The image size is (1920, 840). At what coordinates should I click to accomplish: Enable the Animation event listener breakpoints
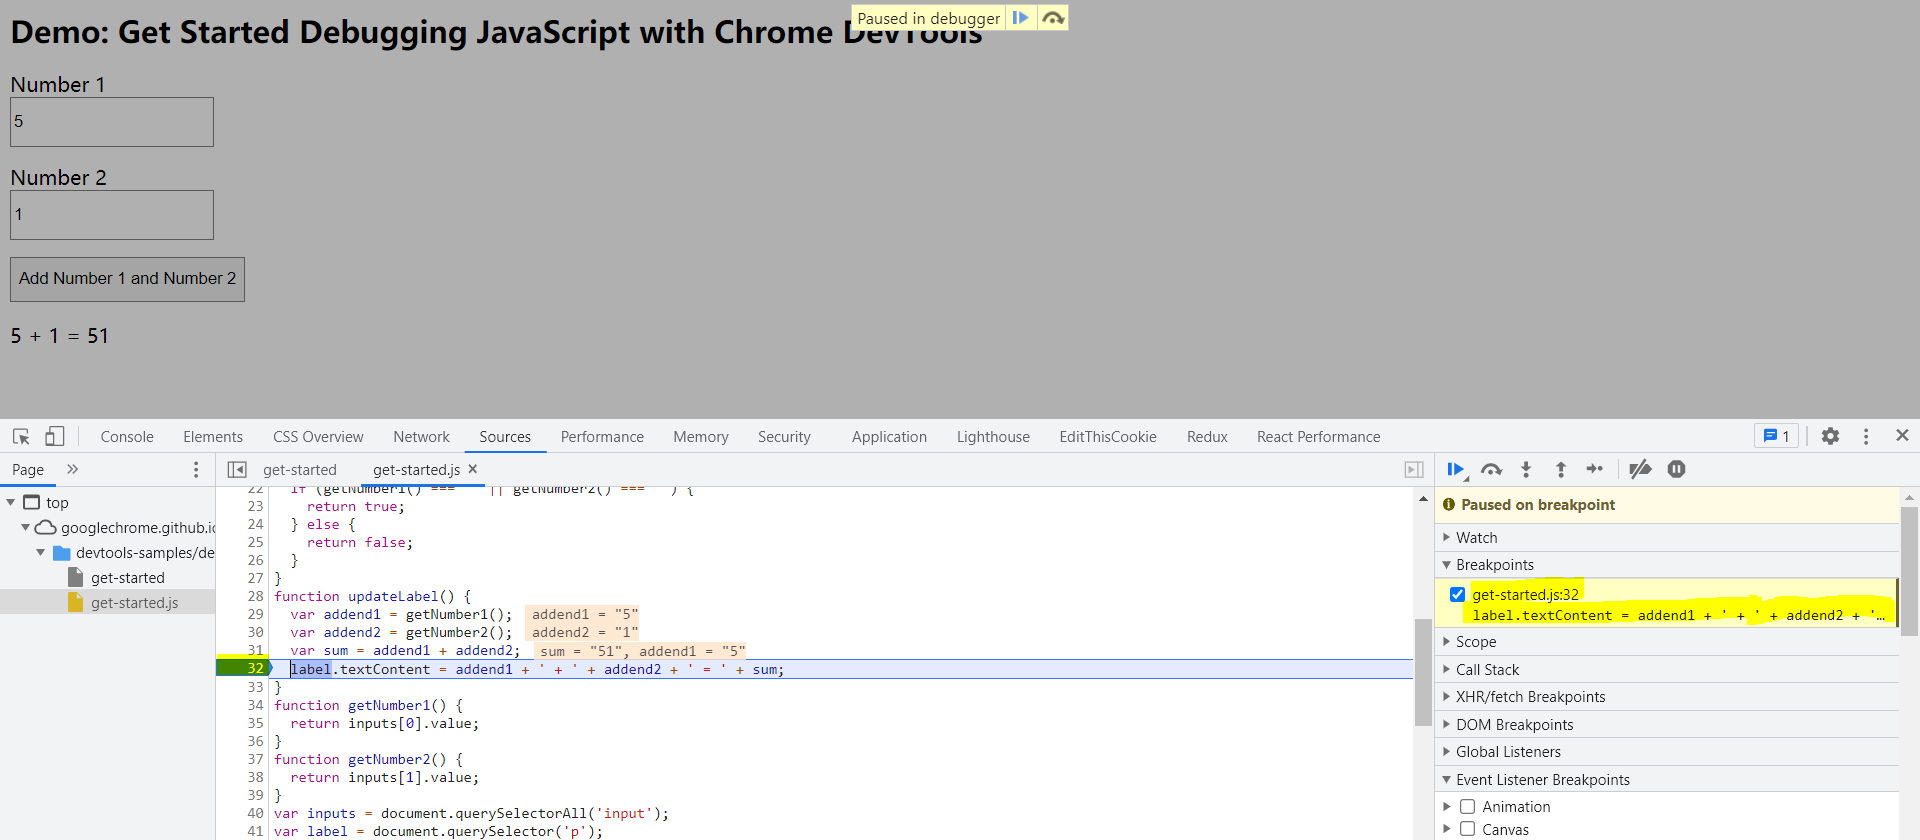tap(1467, 806)
